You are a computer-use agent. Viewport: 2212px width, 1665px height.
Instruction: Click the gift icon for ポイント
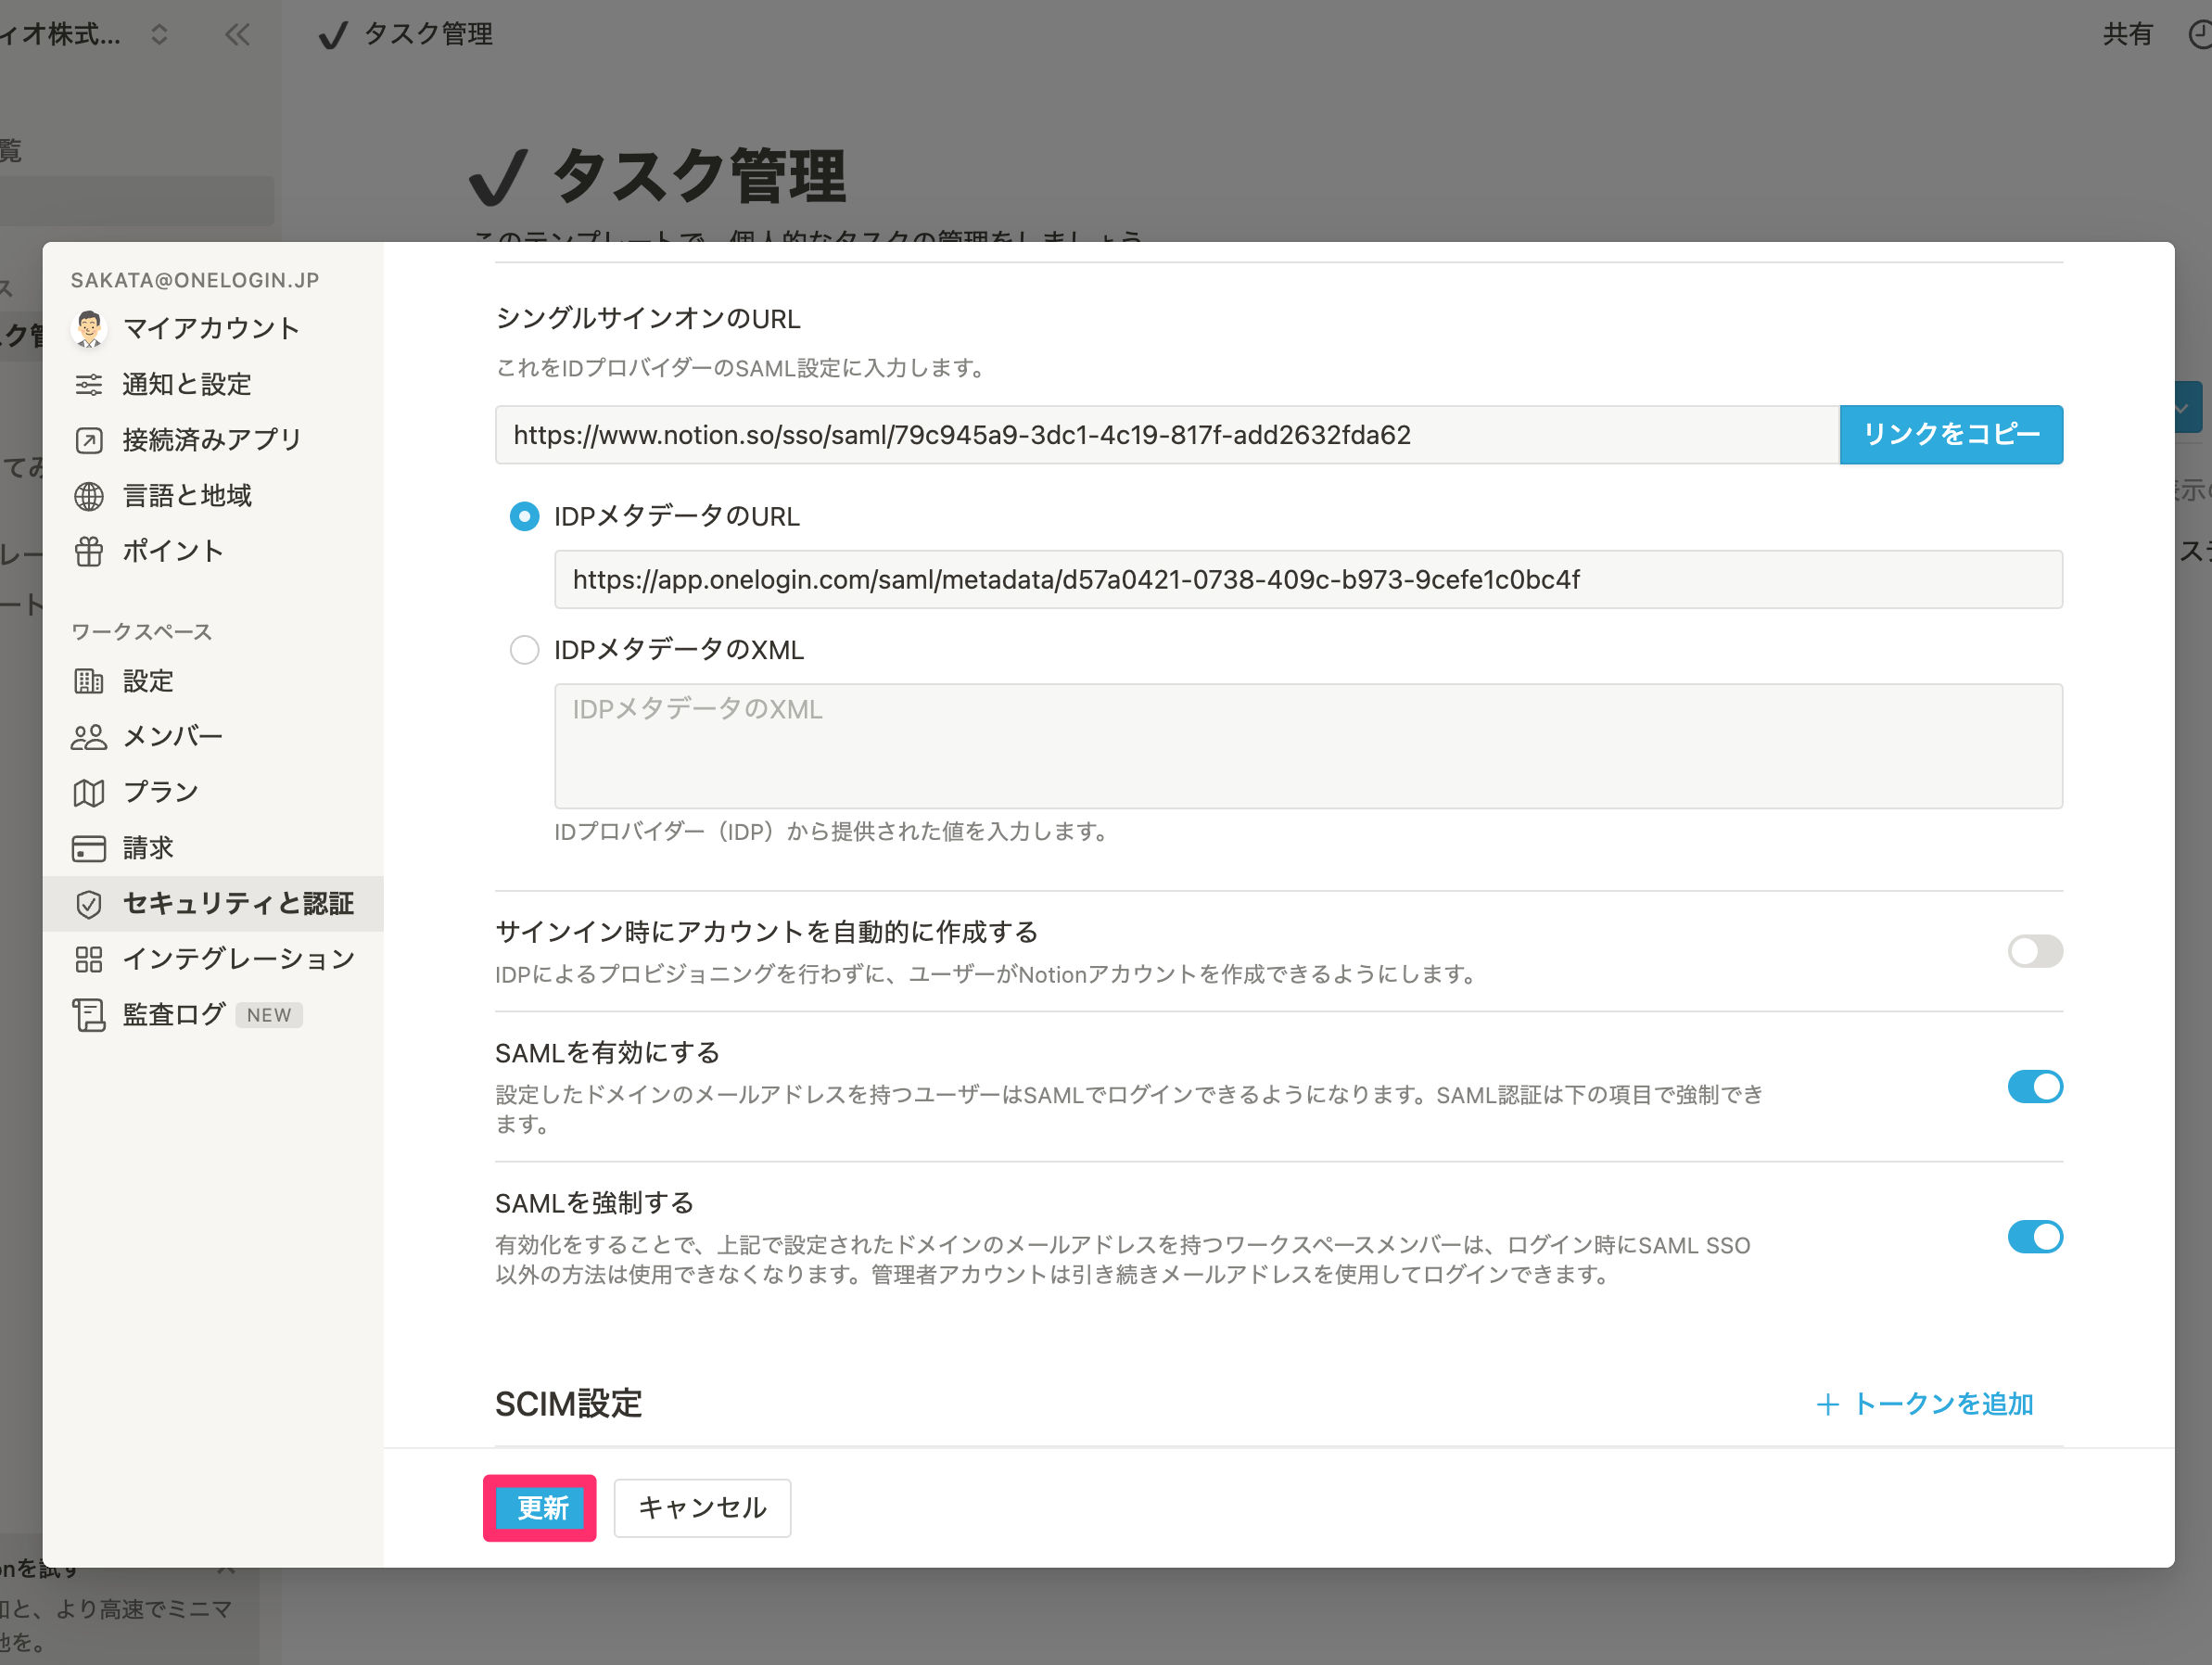89,551
